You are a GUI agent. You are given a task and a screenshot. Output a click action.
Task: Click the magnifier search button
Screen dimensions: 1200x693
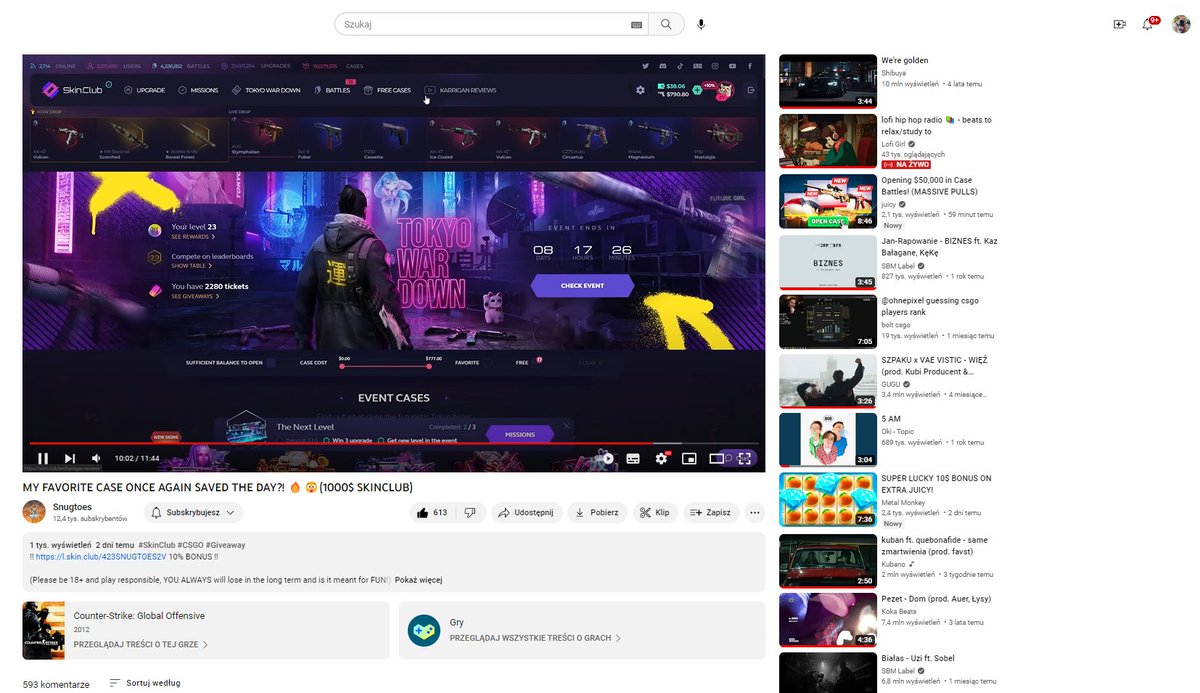point(666,24)
